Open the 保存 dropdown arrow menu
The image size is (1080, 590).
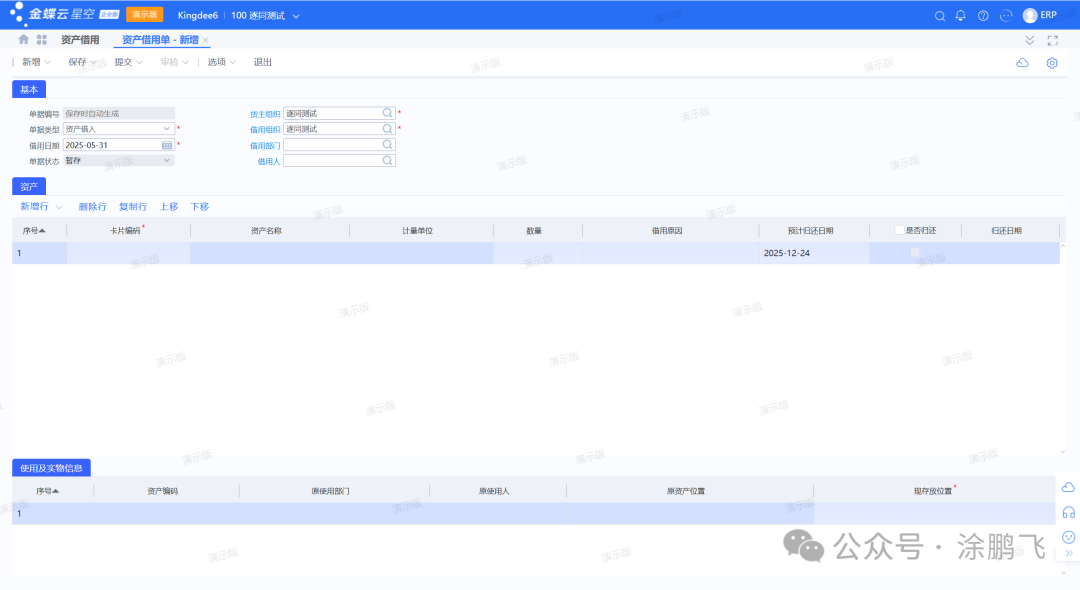(x=94, y=62)
